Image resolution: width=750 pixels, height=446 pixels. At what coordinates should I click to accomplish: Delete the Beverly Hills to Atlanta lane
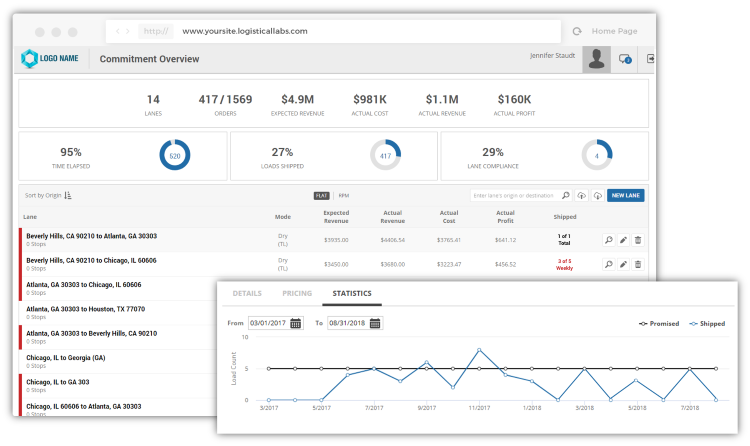pyautogui.click(x=638, y=239)
